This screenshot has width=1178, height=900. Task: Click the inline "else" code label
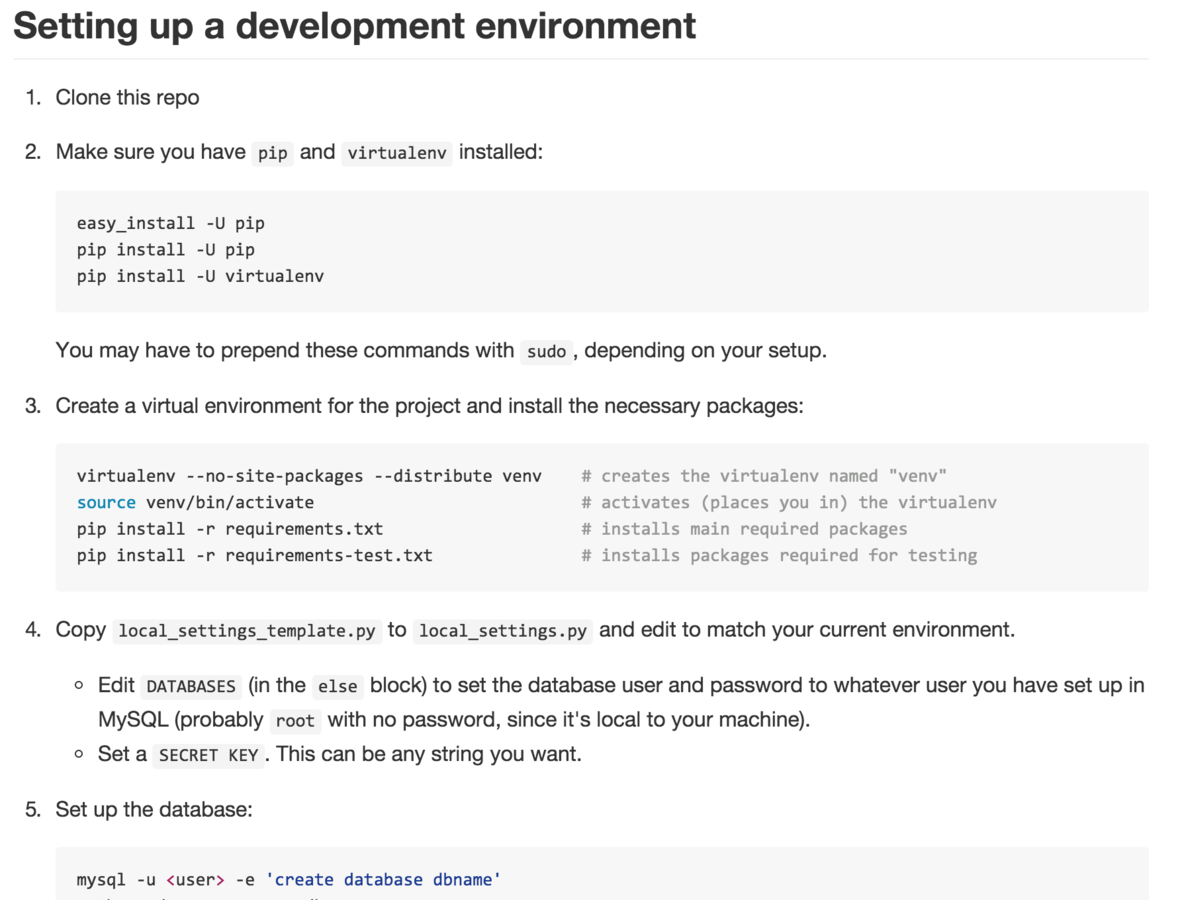[337, 687]
